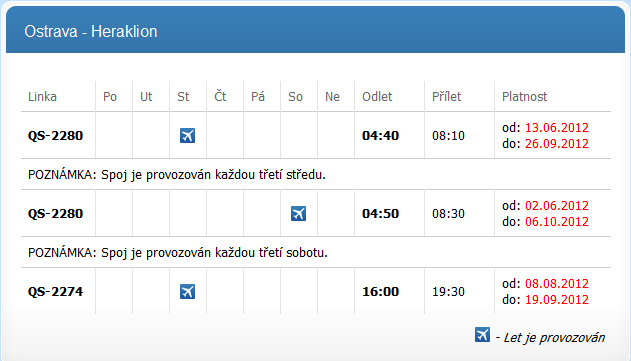Click the legend airplane icon near 'Let je provozován'
The image size is (631, 361).
point(482,335)
